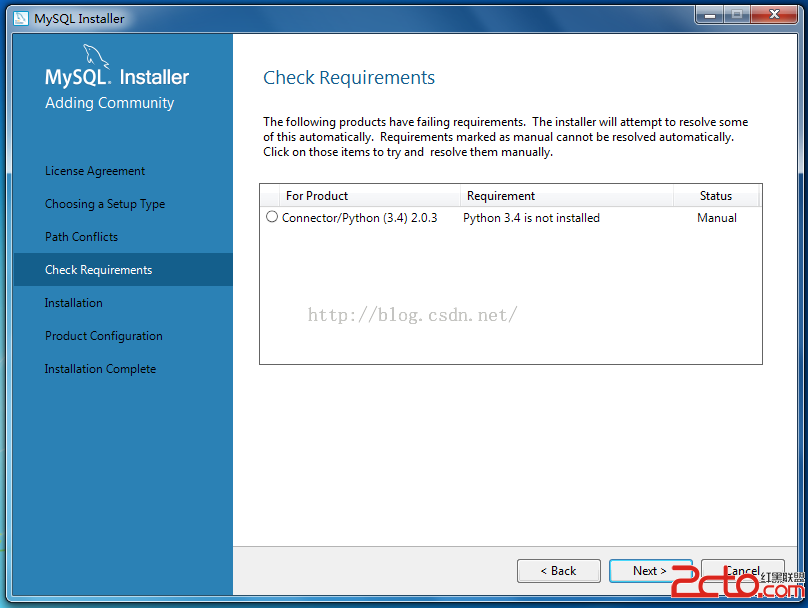This screenshot has width=808, height=608.
Task: Minimize the MySQL Installer window
Action: coord(710,15)
